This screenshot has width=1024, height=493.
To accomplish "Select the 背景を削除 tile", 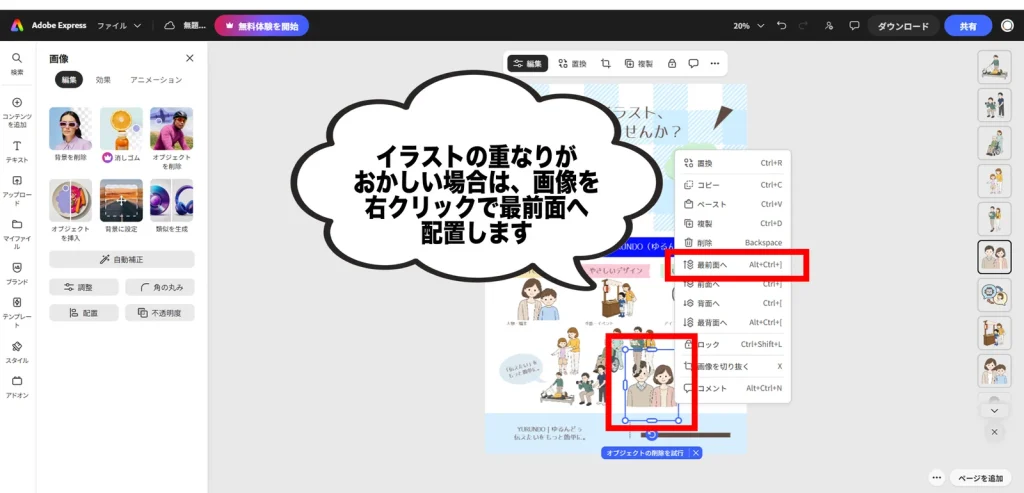I will [x=71, y=129].
